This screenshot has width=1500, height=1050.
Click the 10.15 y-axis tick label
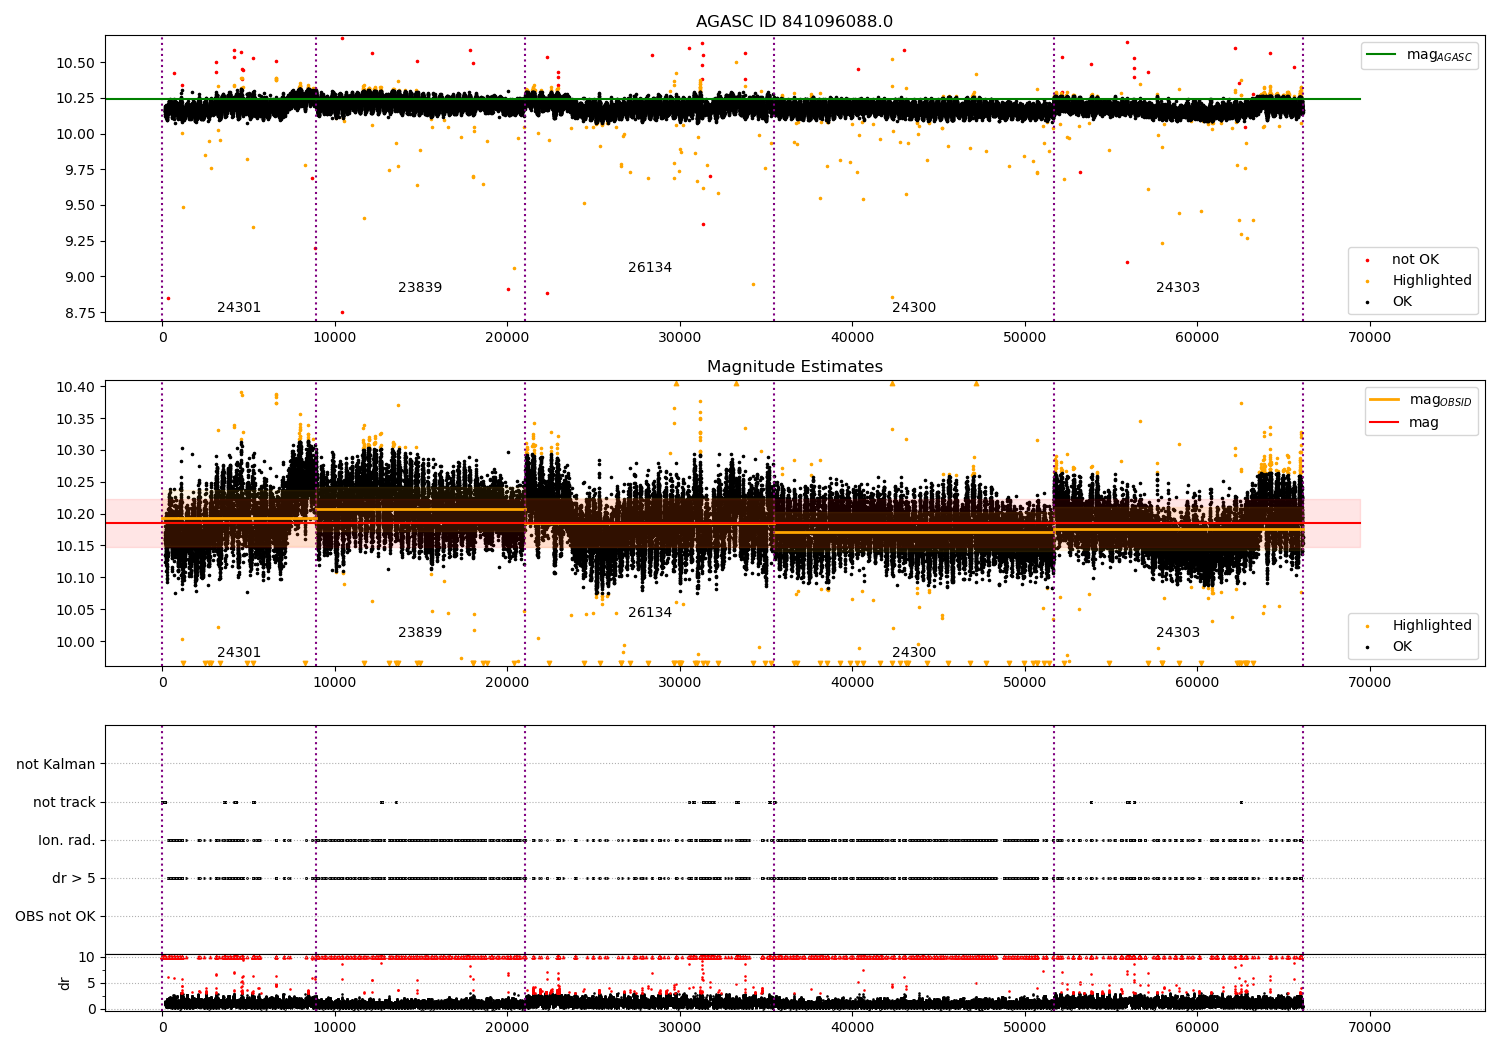[77, 547]
